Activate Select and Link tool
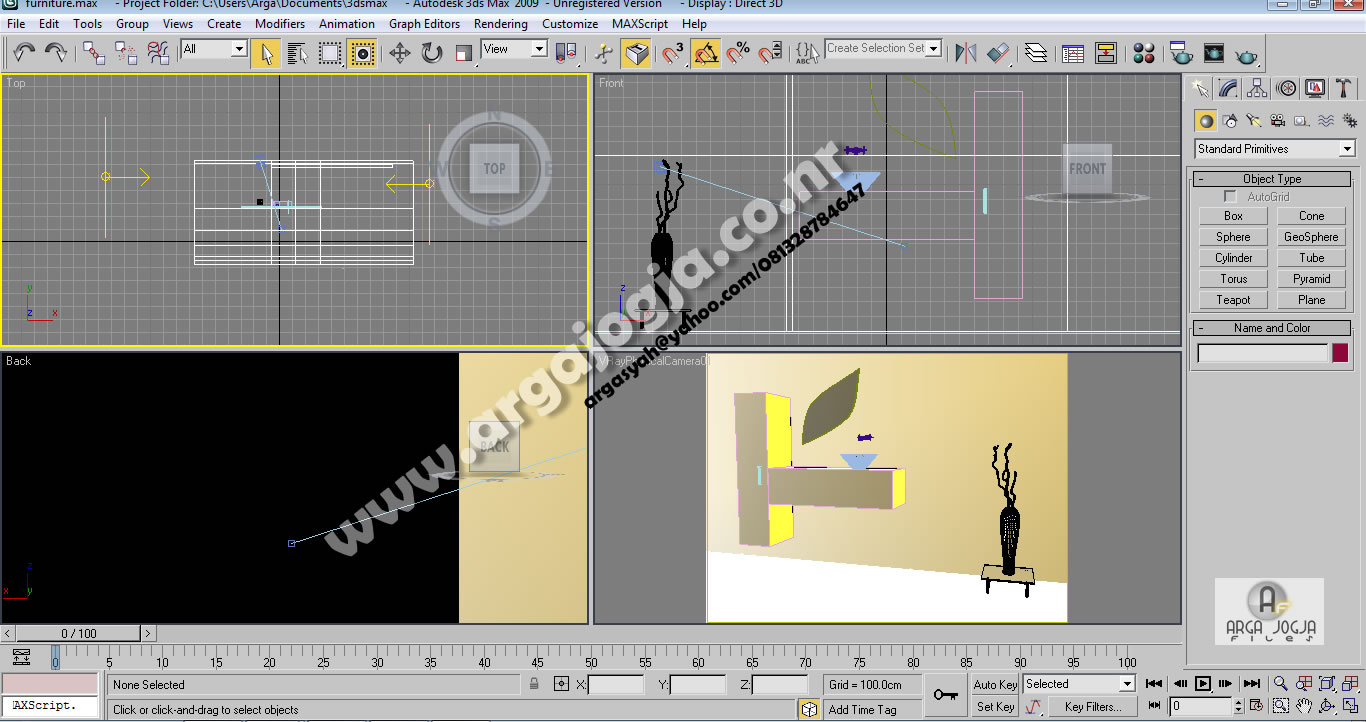 (x=94, y=52)
